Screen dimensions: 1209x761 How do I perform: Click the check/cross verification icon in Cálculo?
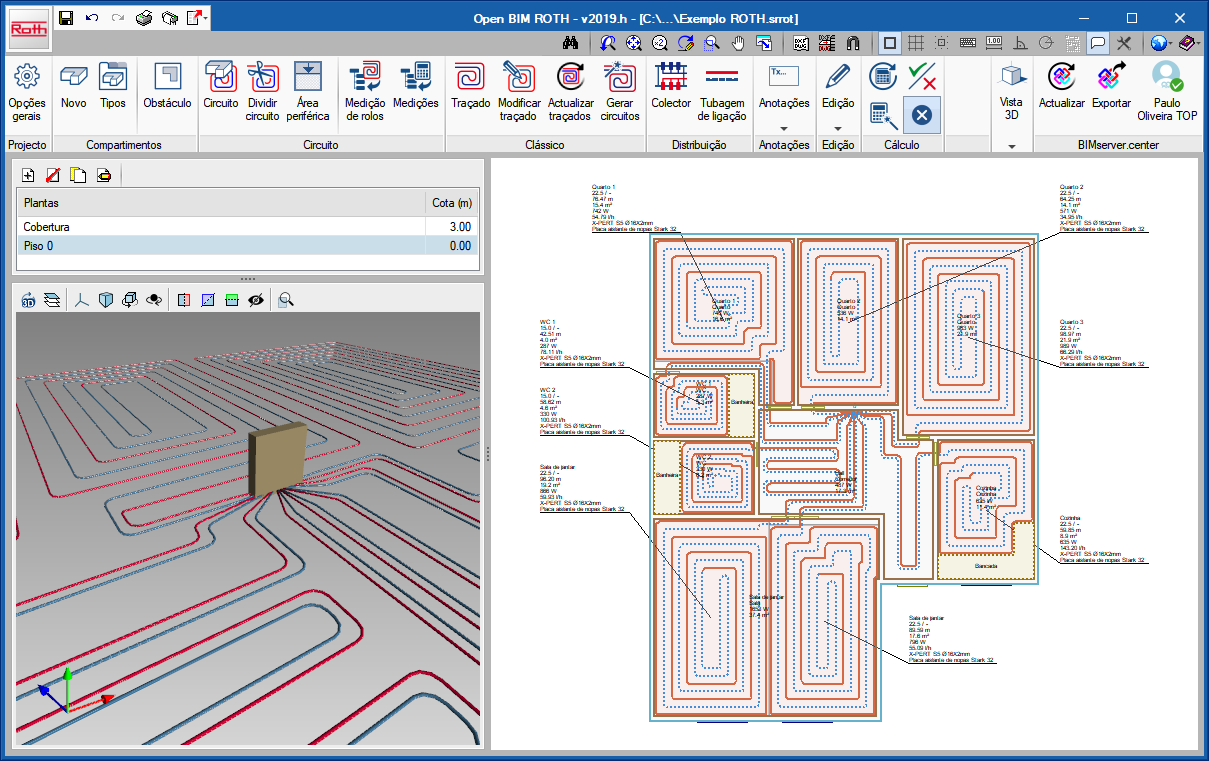pyautogui.click(x=922, y=75)
